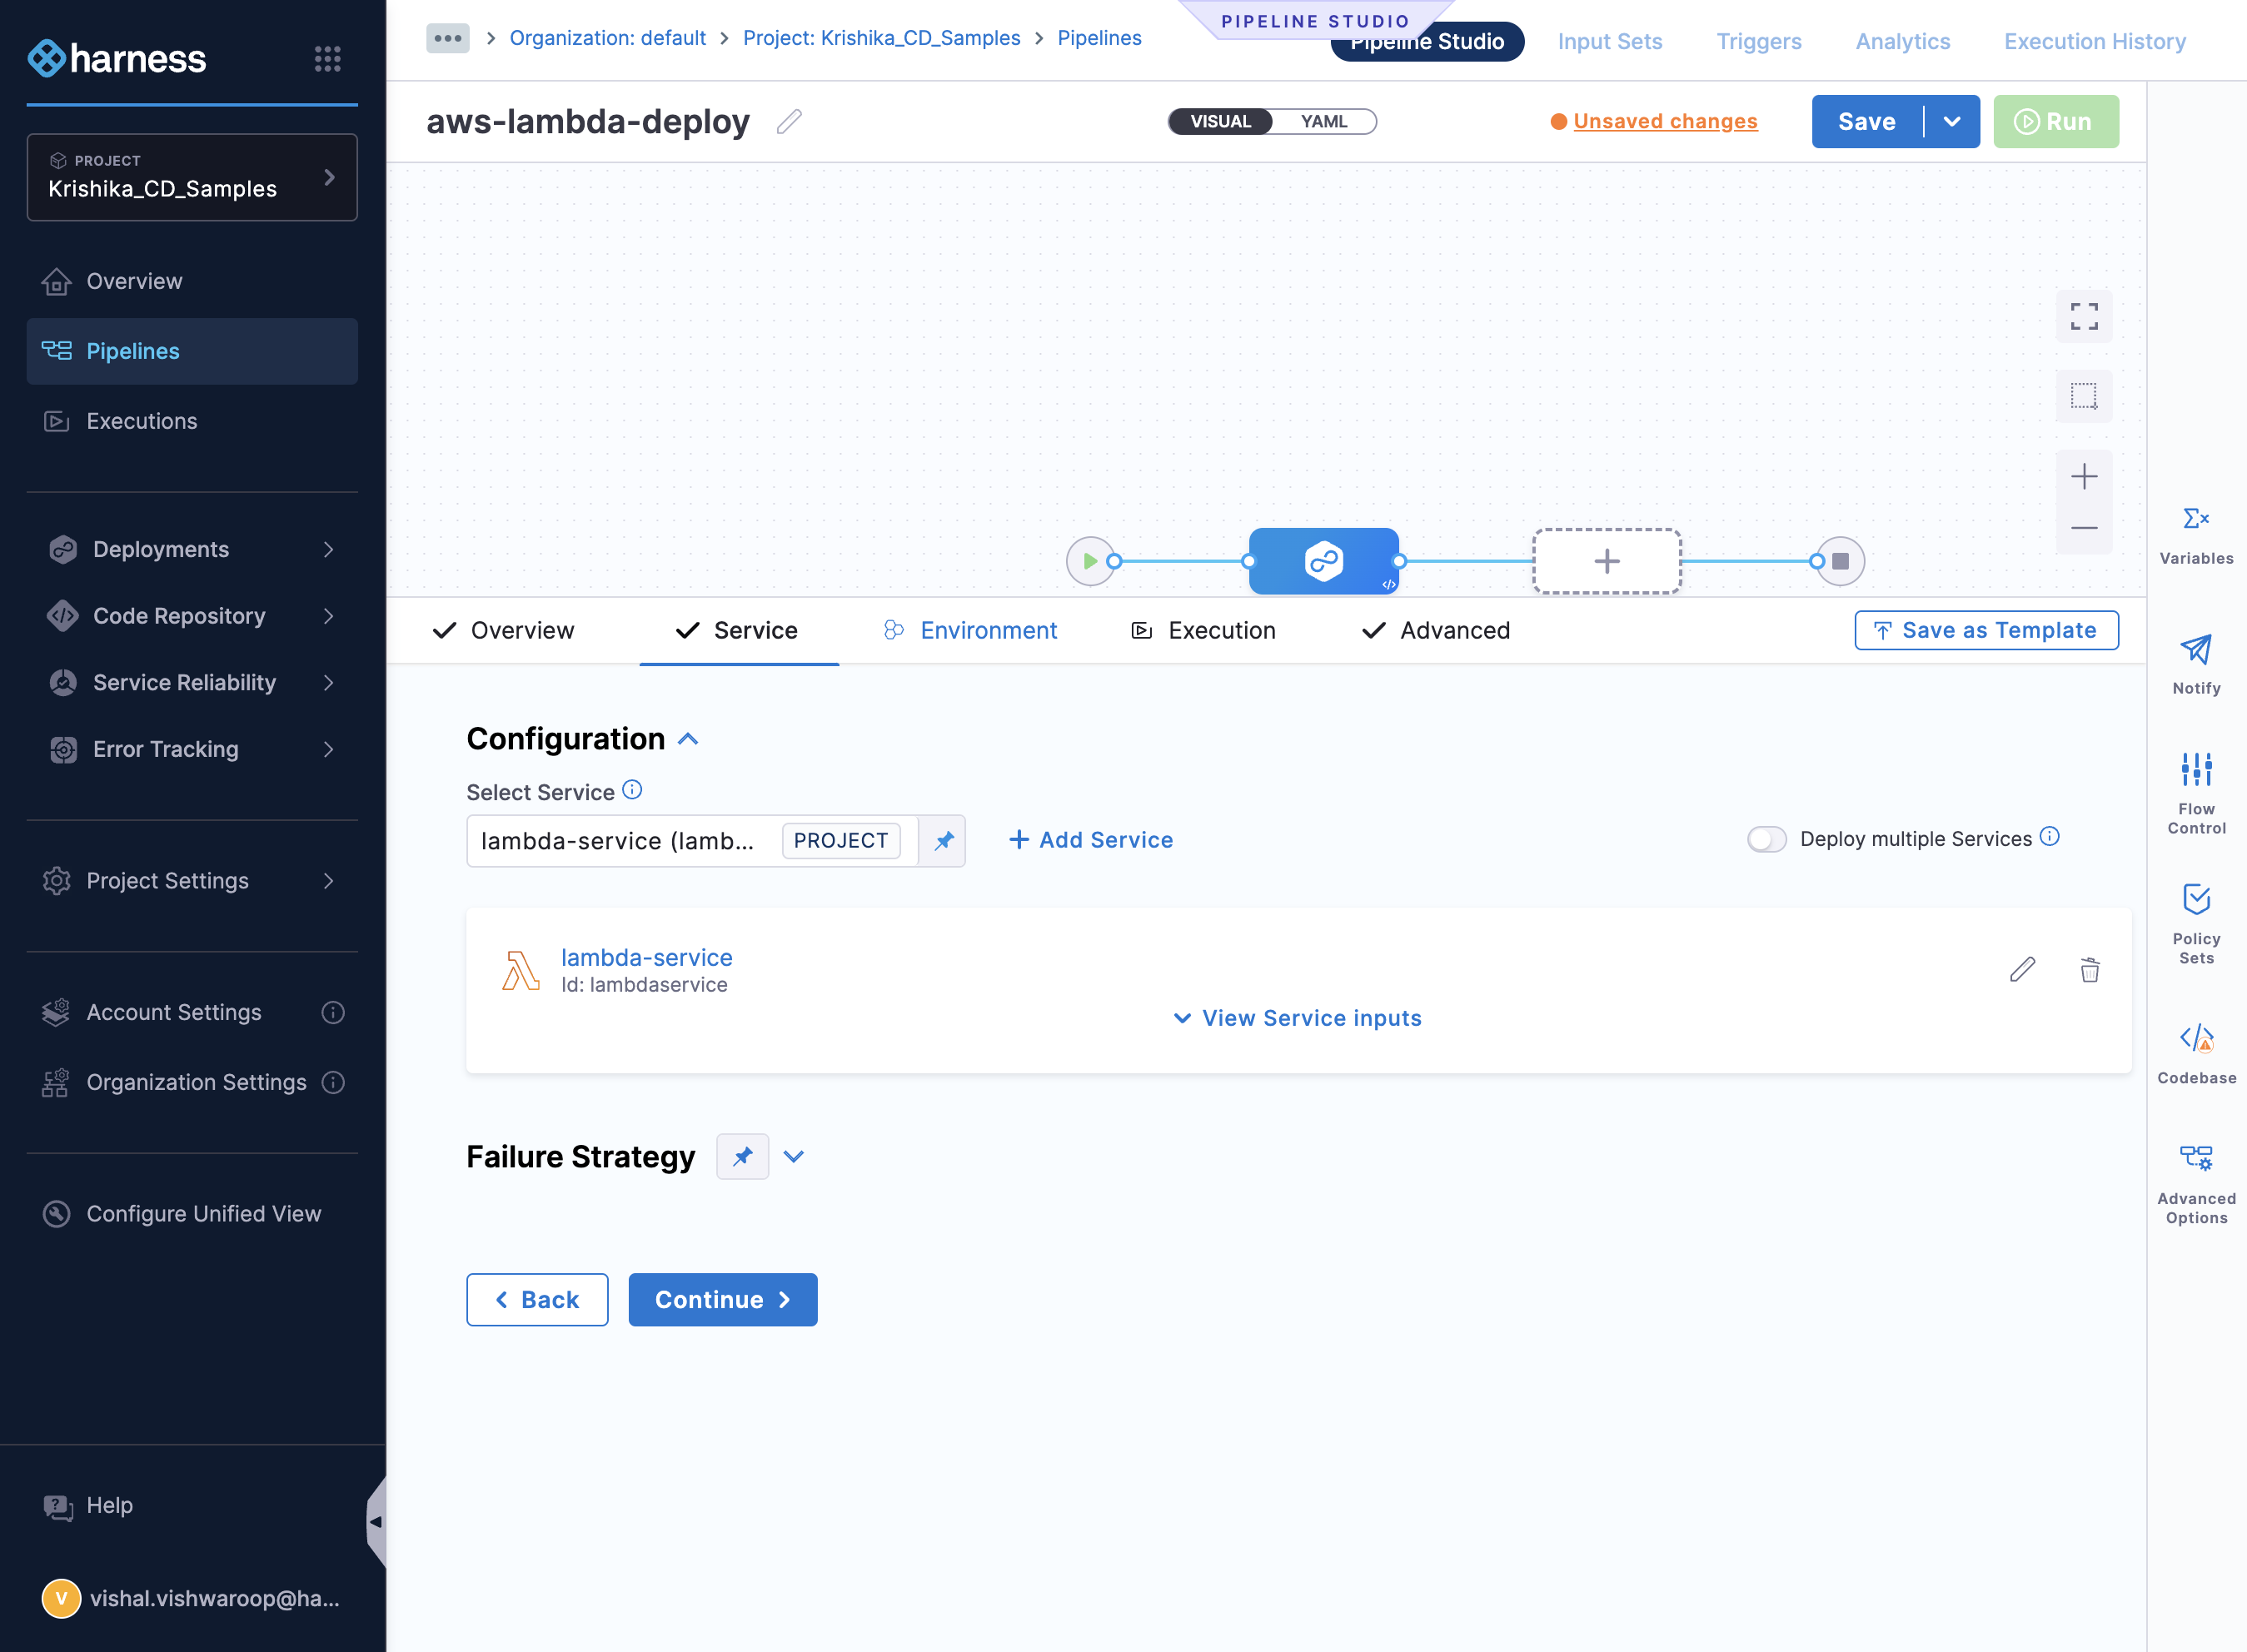Open Advanced Options in the right rail

point(2196,1185)
